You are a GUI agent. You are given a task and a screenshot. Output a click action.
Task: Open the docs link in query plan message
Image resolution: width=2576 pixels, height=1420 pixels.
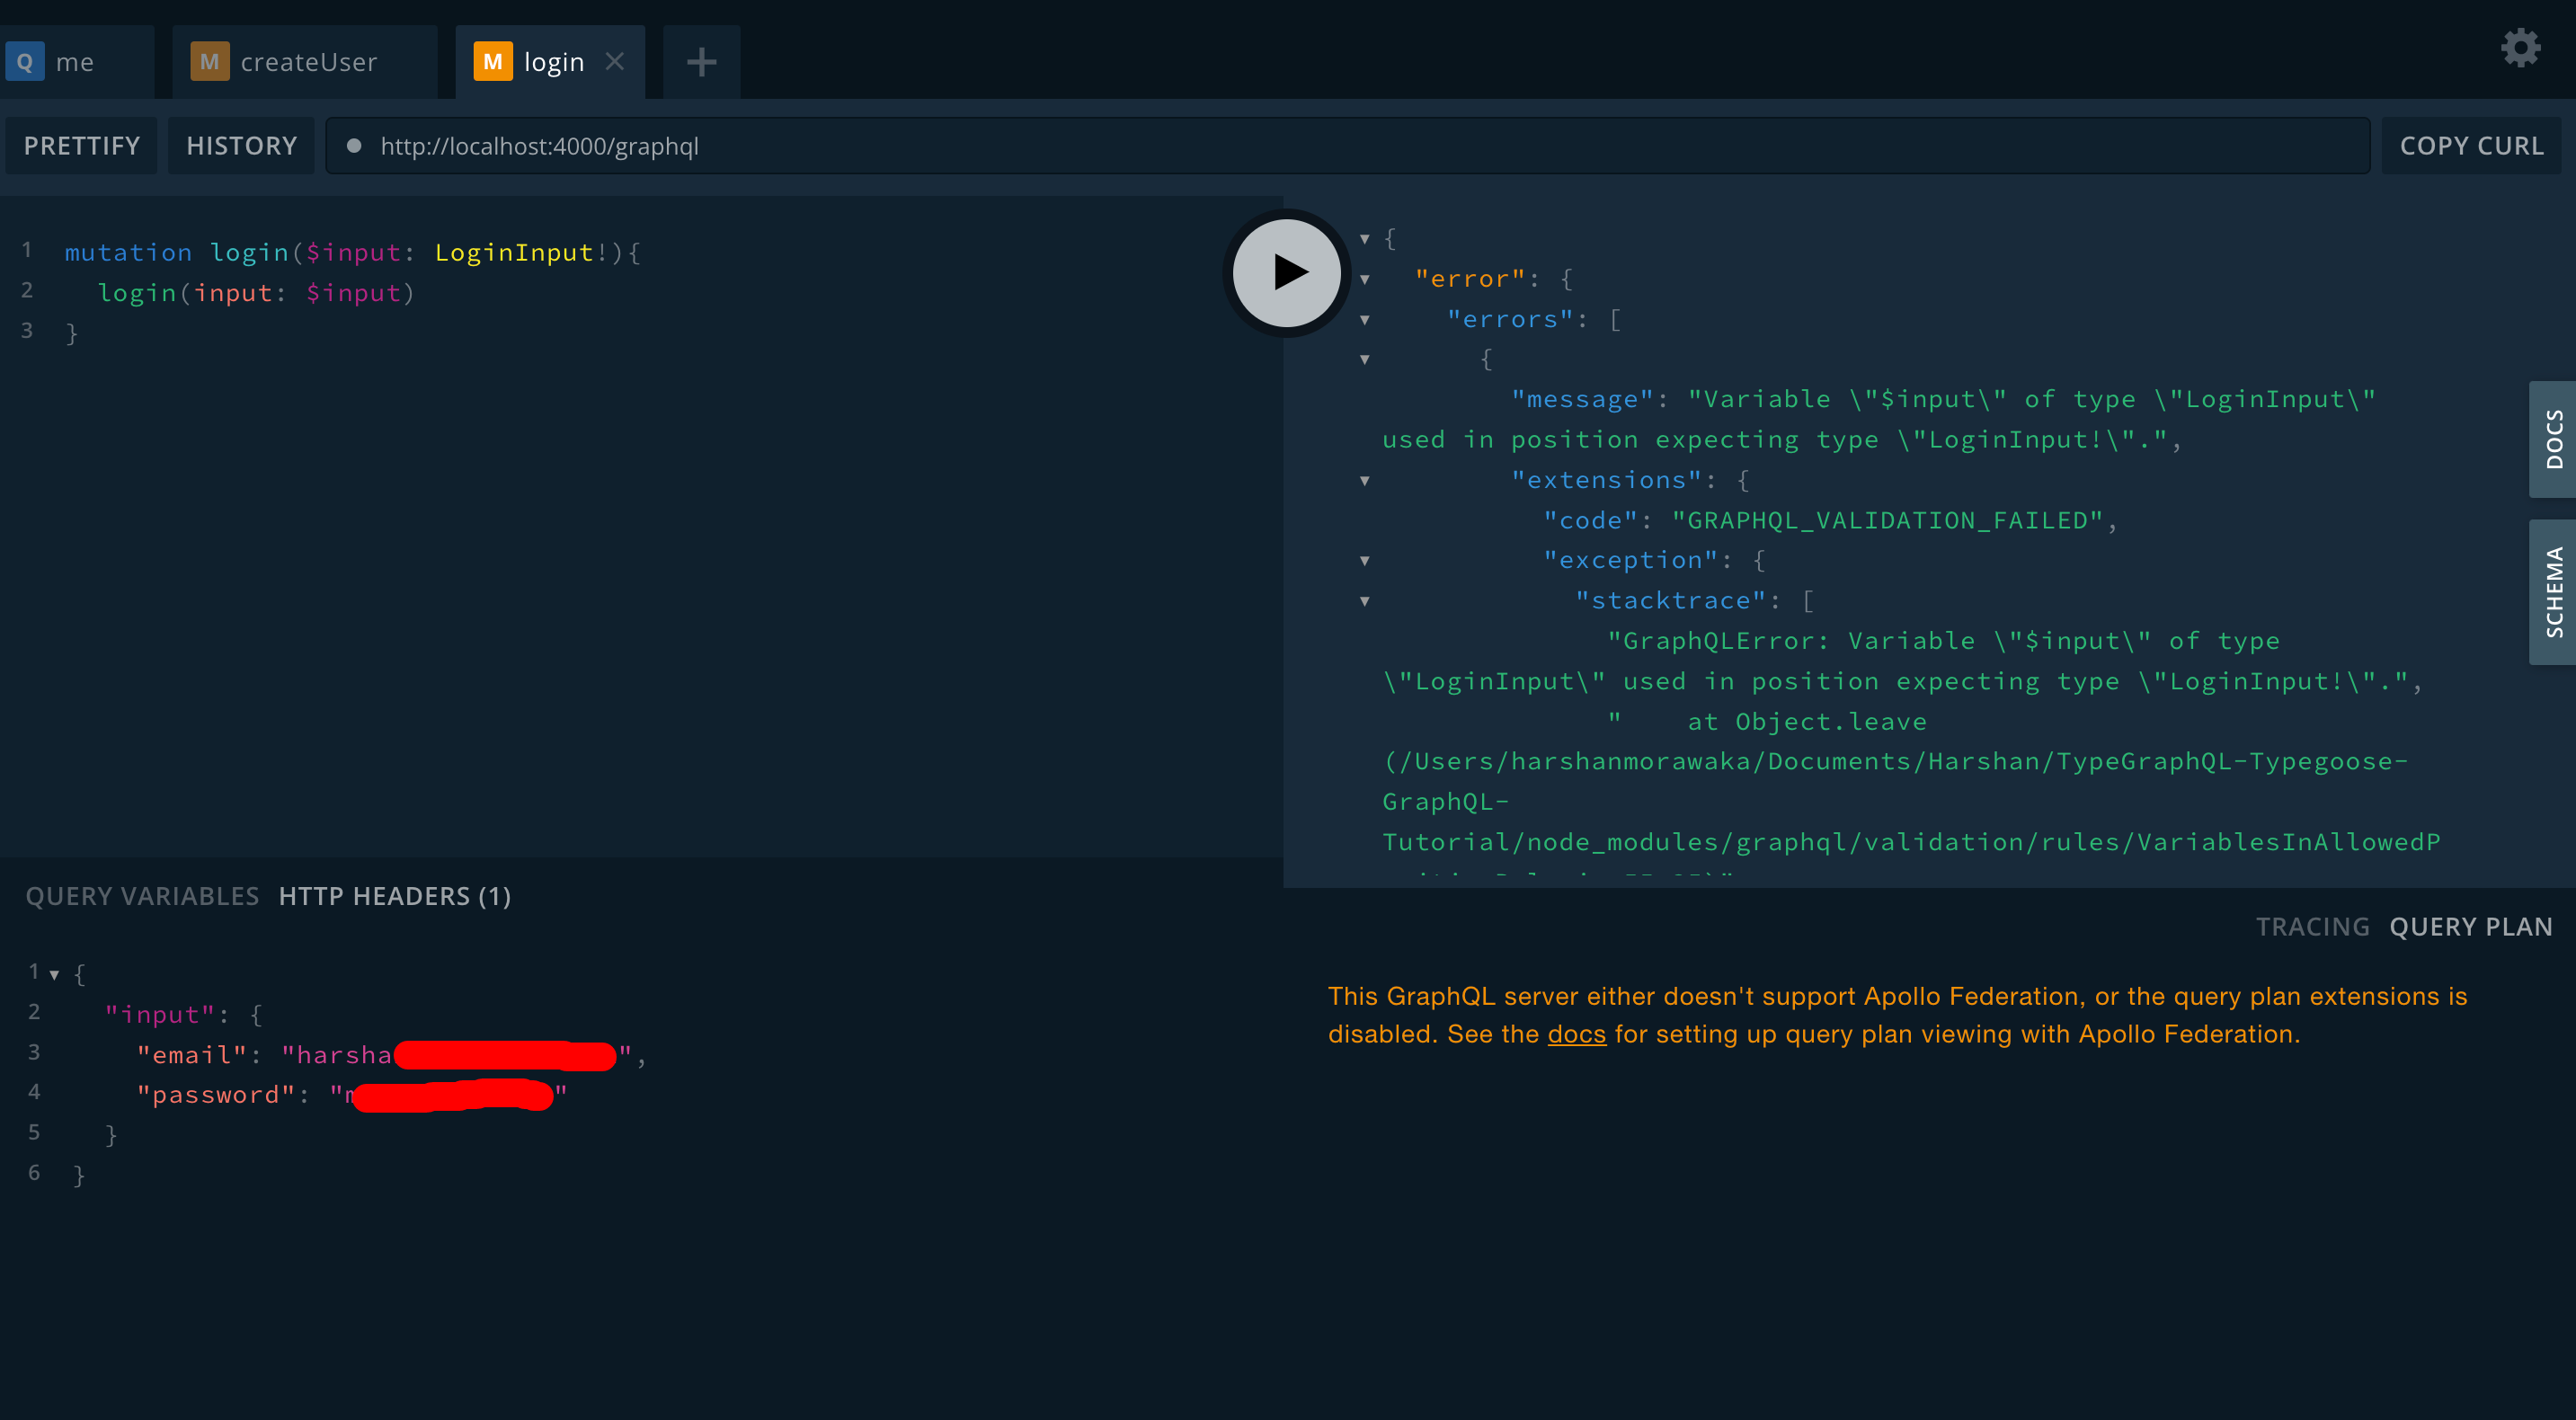pyautogui.click(x=1576, y=1034)
